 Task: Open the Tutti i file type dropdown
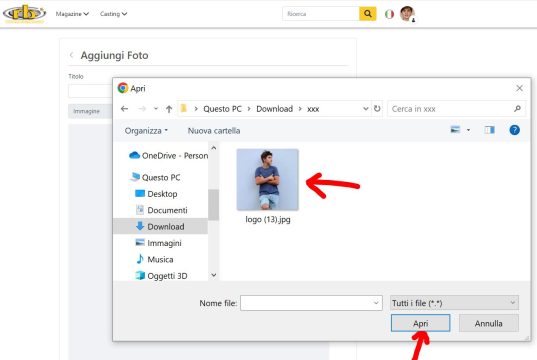click(454, 303)
